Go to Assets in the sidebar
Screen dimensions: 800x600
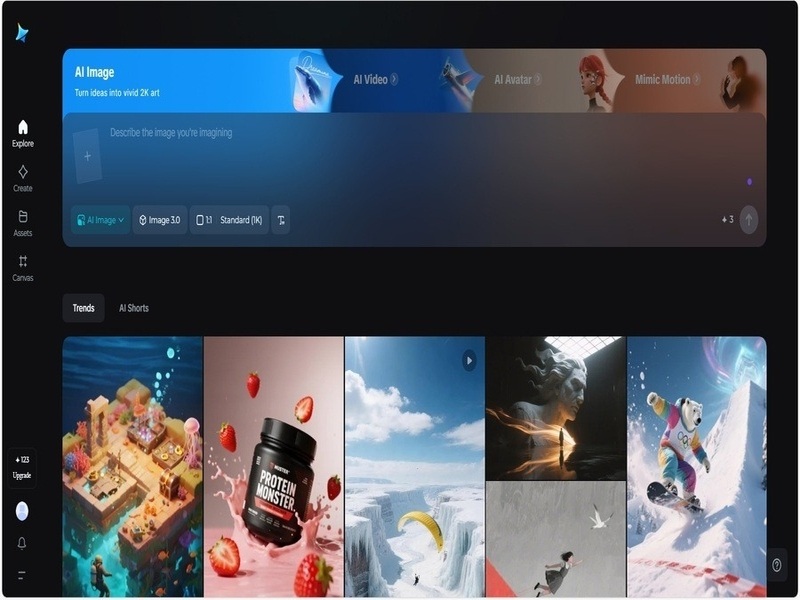coord(22,222)
